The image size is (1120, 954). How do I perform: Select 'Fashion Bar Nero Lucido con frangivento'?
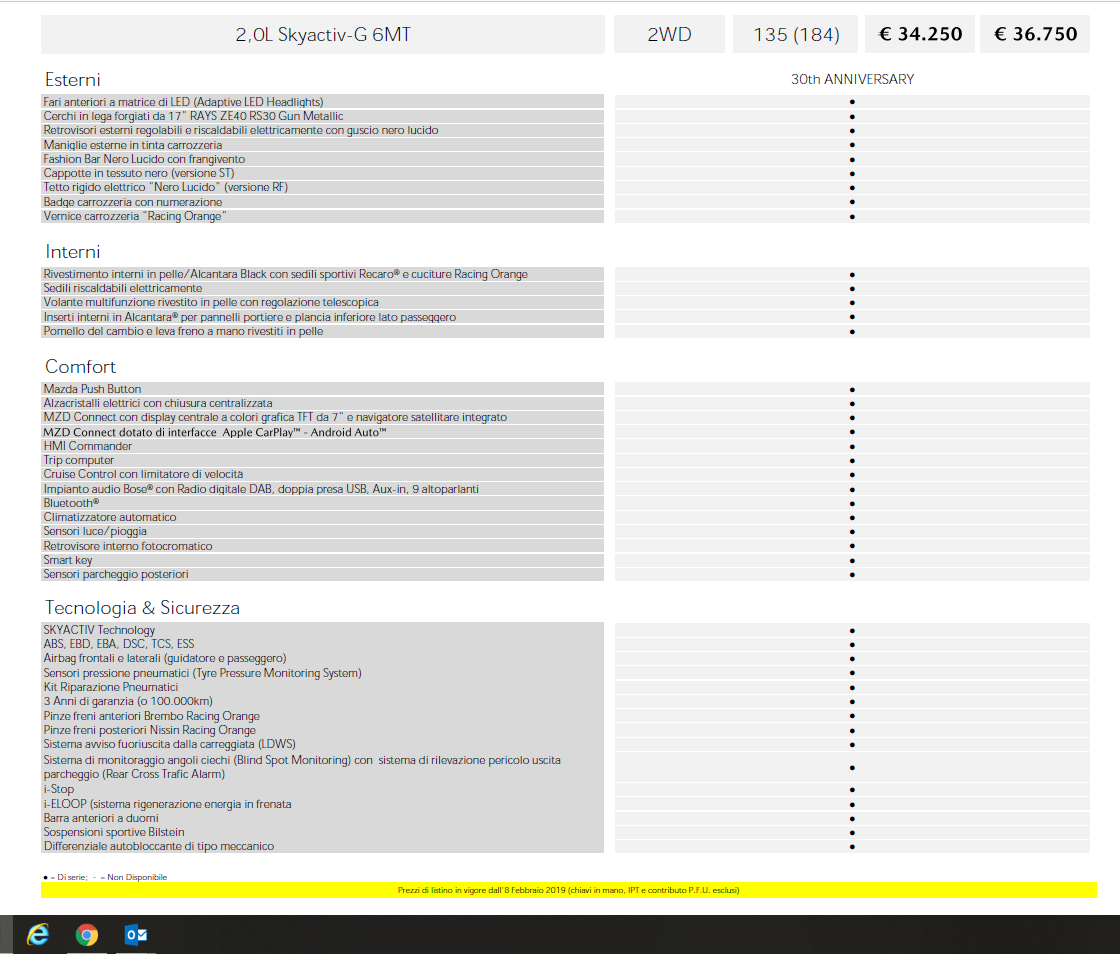tap(322, 159)
